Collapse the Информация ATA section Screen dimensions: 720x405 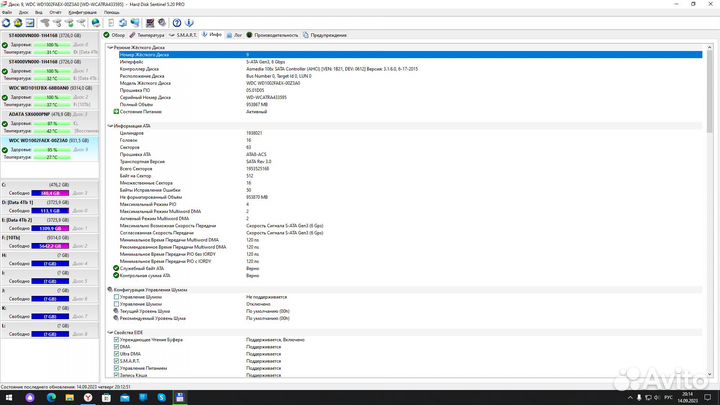[110, 125]
